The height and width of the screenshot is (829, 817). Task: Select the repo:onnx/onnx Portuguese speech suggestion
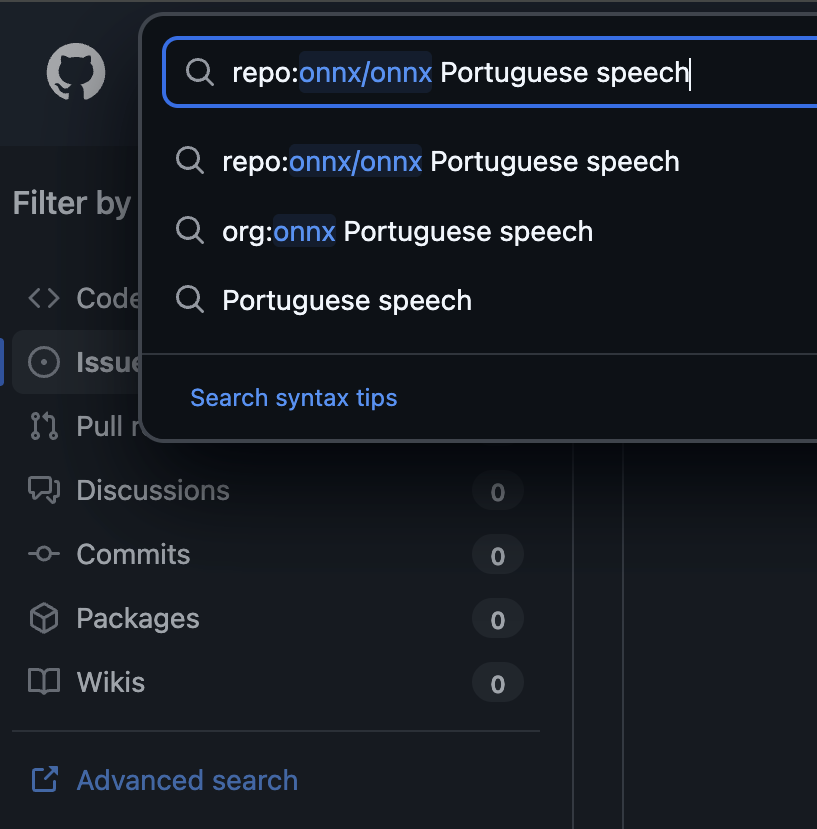450,162
